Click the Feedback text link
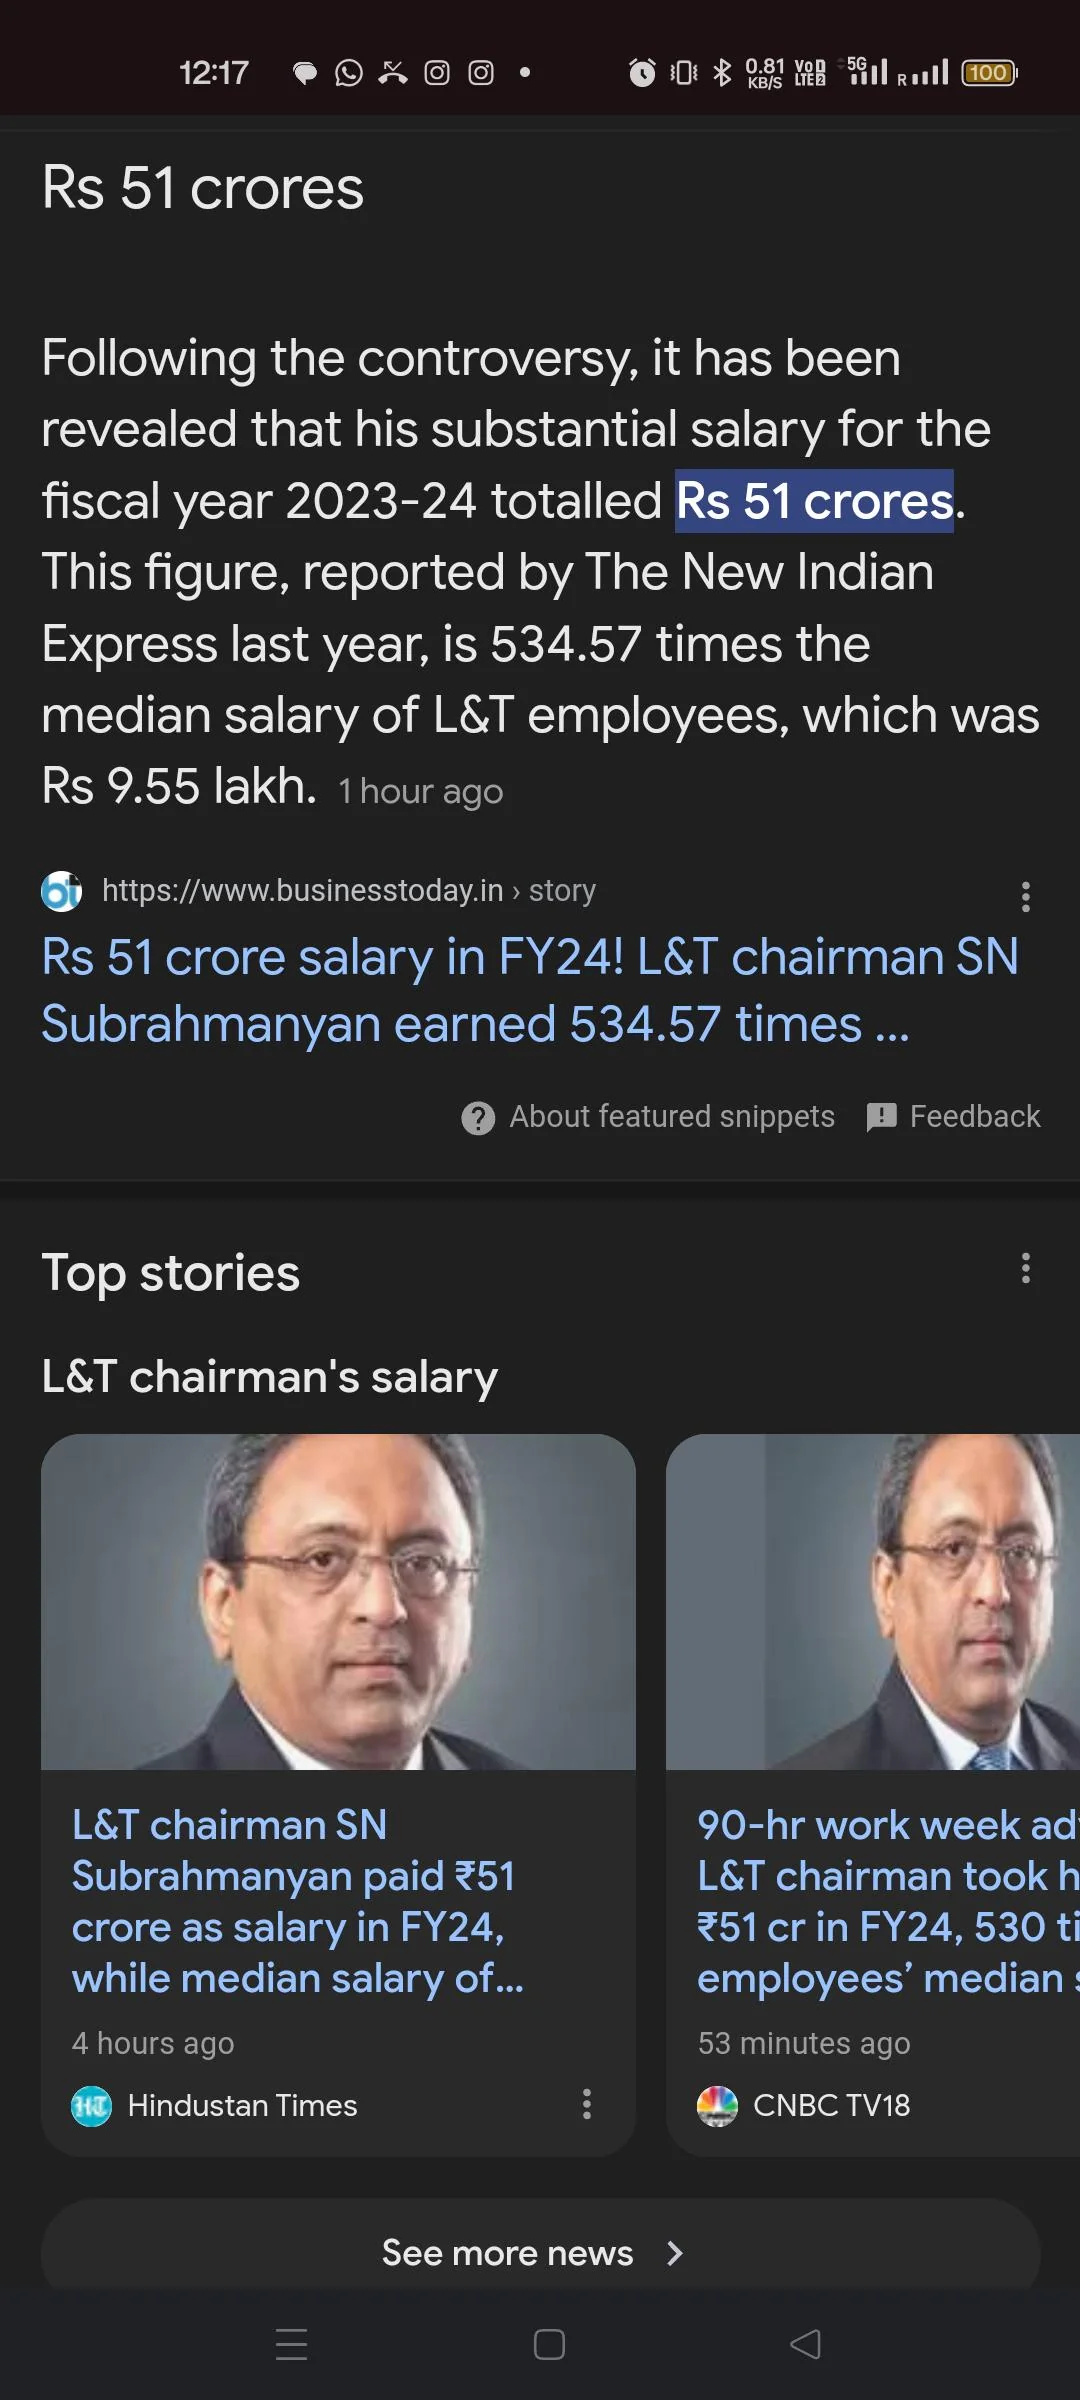Viewport: 1080px width, 2400px height. pos(975,1116)
